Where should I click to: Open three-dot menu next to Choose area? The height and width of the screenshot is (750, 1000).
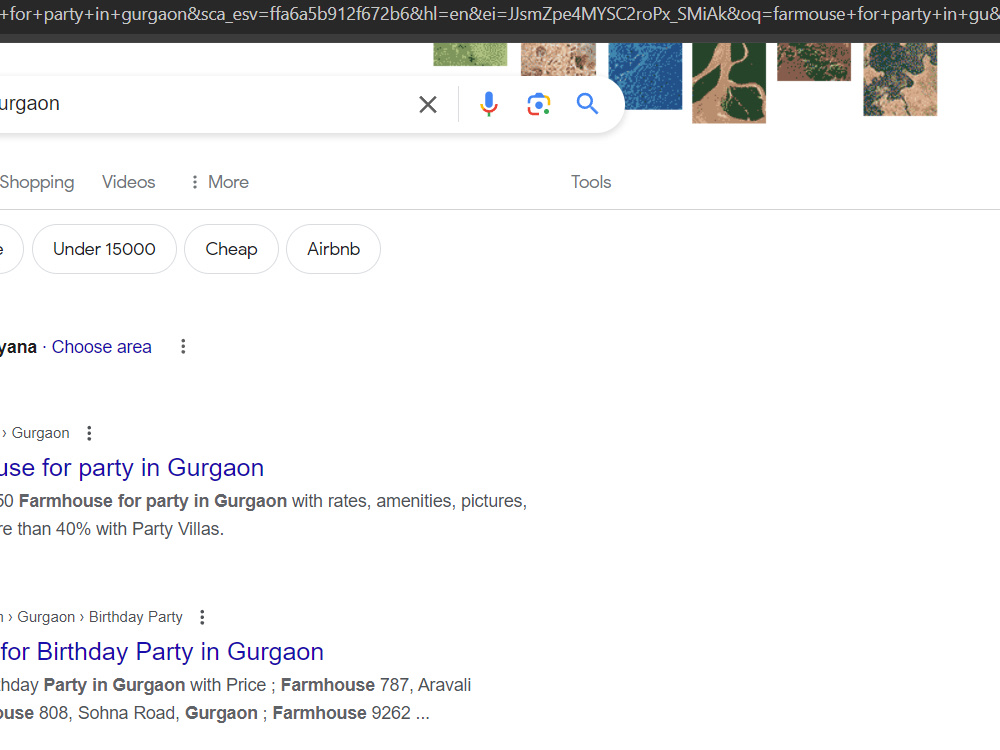183,346
